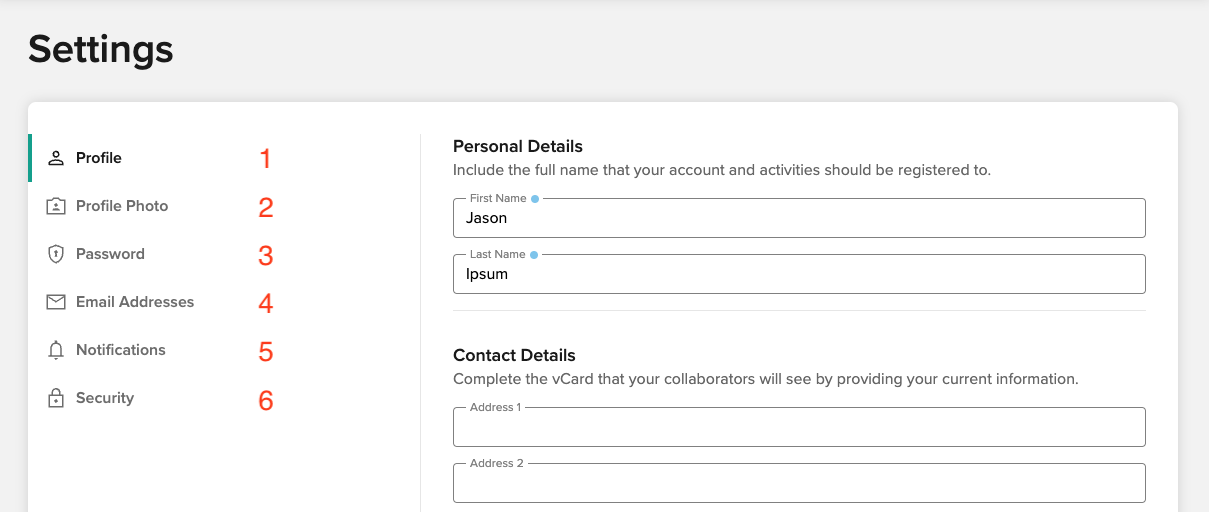The height and width of the screenshot is (512, 1209).
Task: Focus the First Name field containing Jason
Action: 799,218
